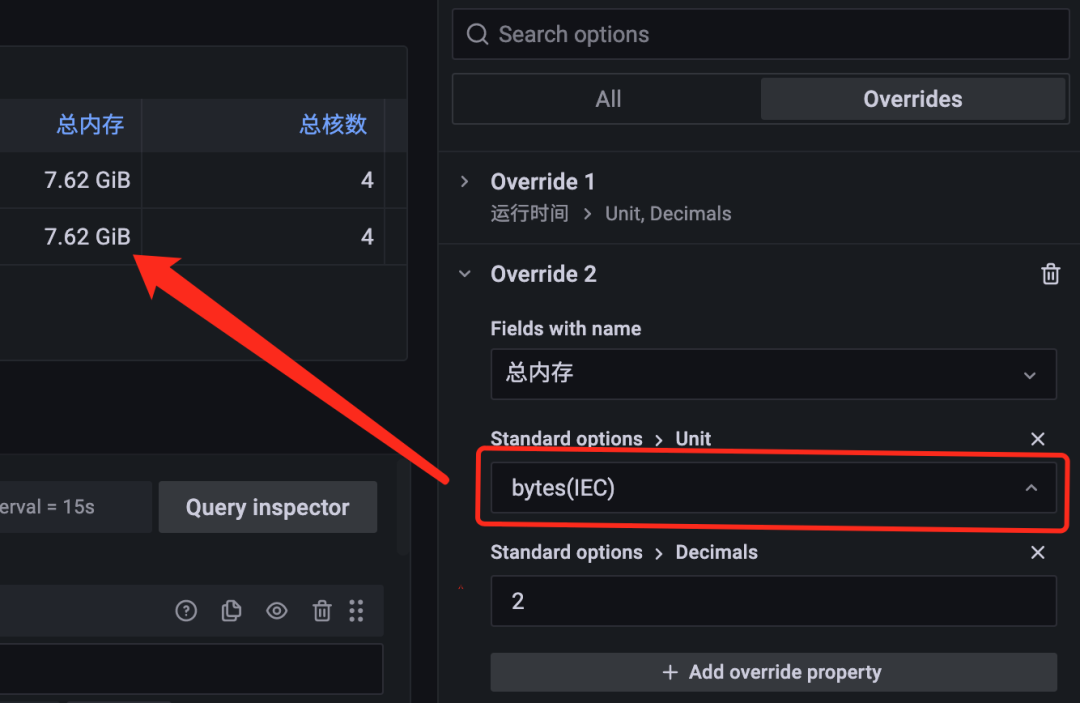Image resolution: width=1080 pixels, height=703 pixels.
Task: Delete Override 2 with trash icon
Action: (1050, 274)
